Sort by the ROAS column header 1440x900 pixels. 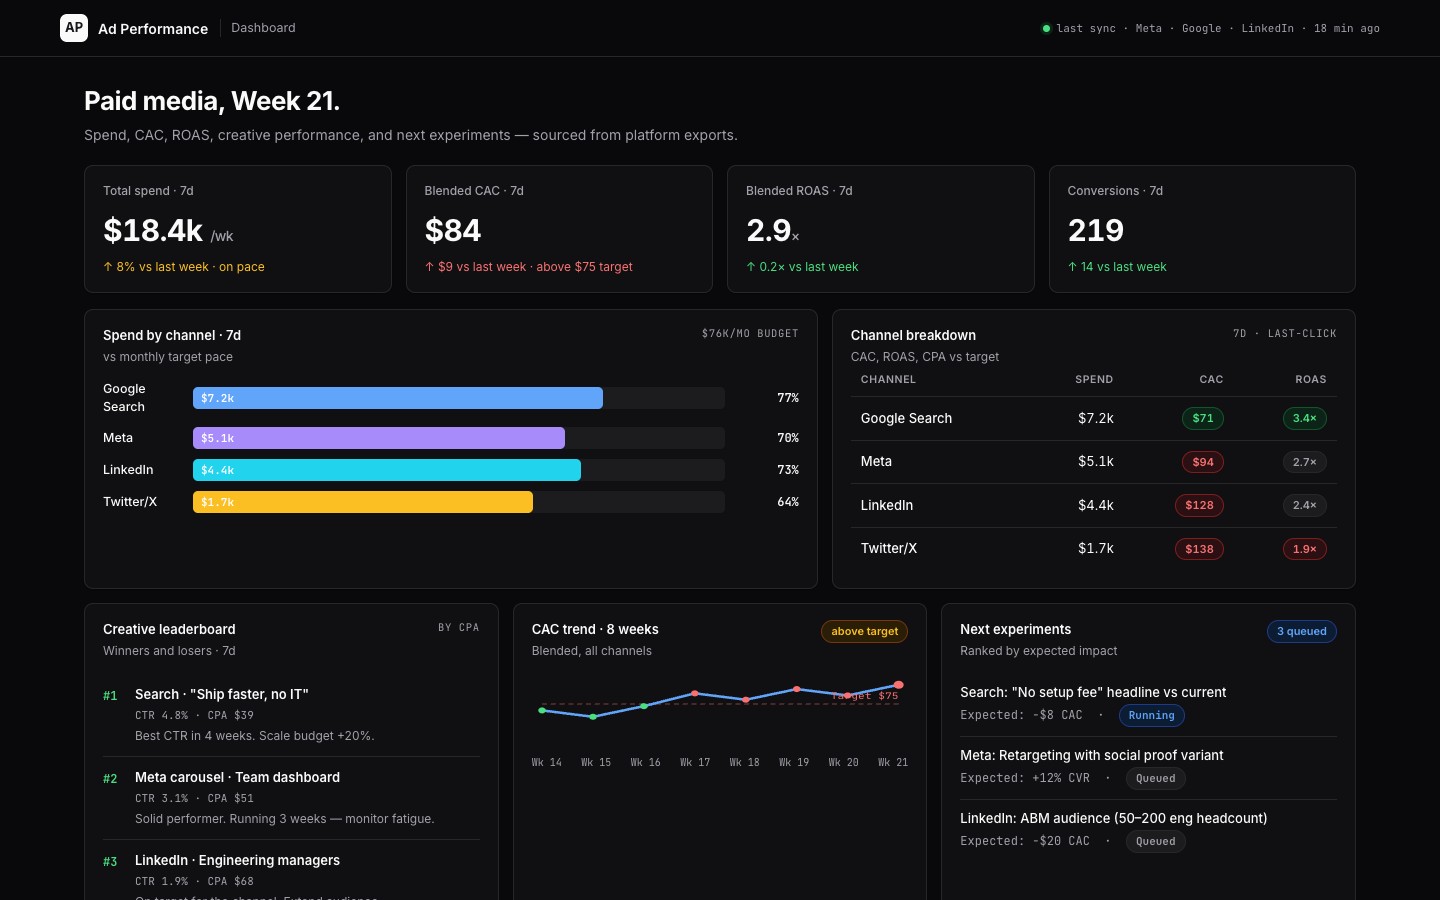[1310, 380]
